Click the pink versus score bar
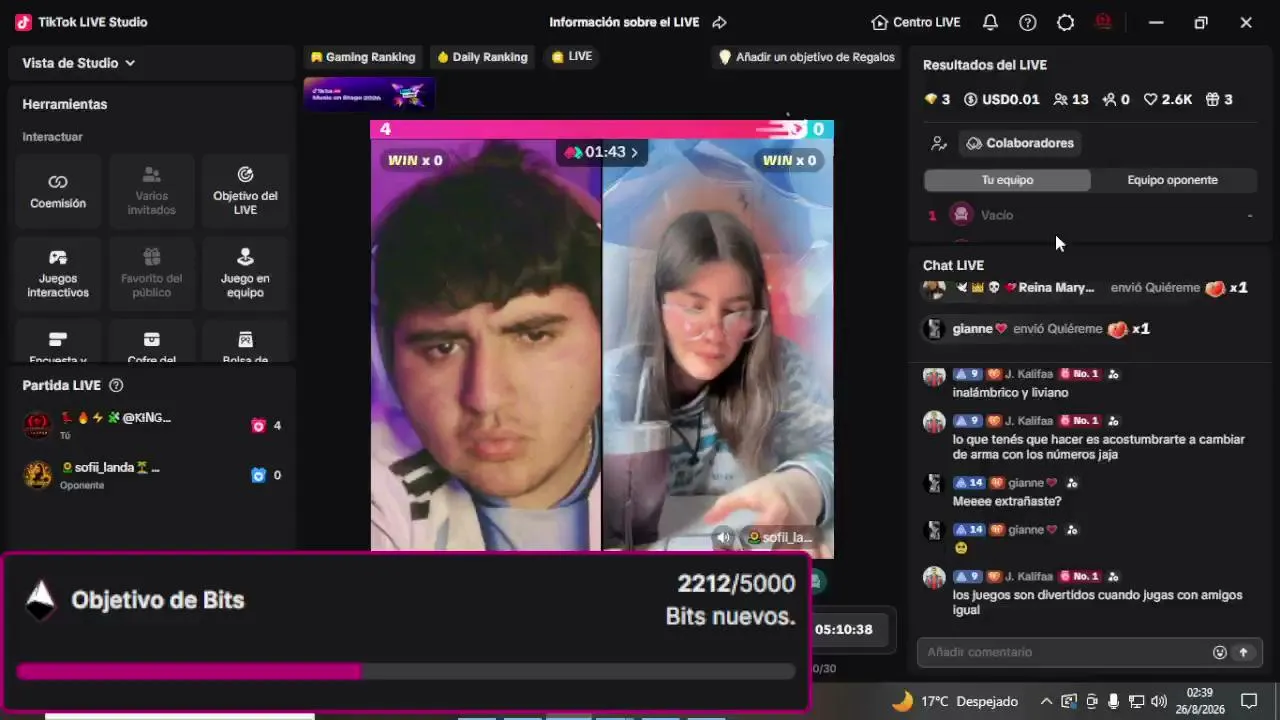1280x720 pixels. 602,129
